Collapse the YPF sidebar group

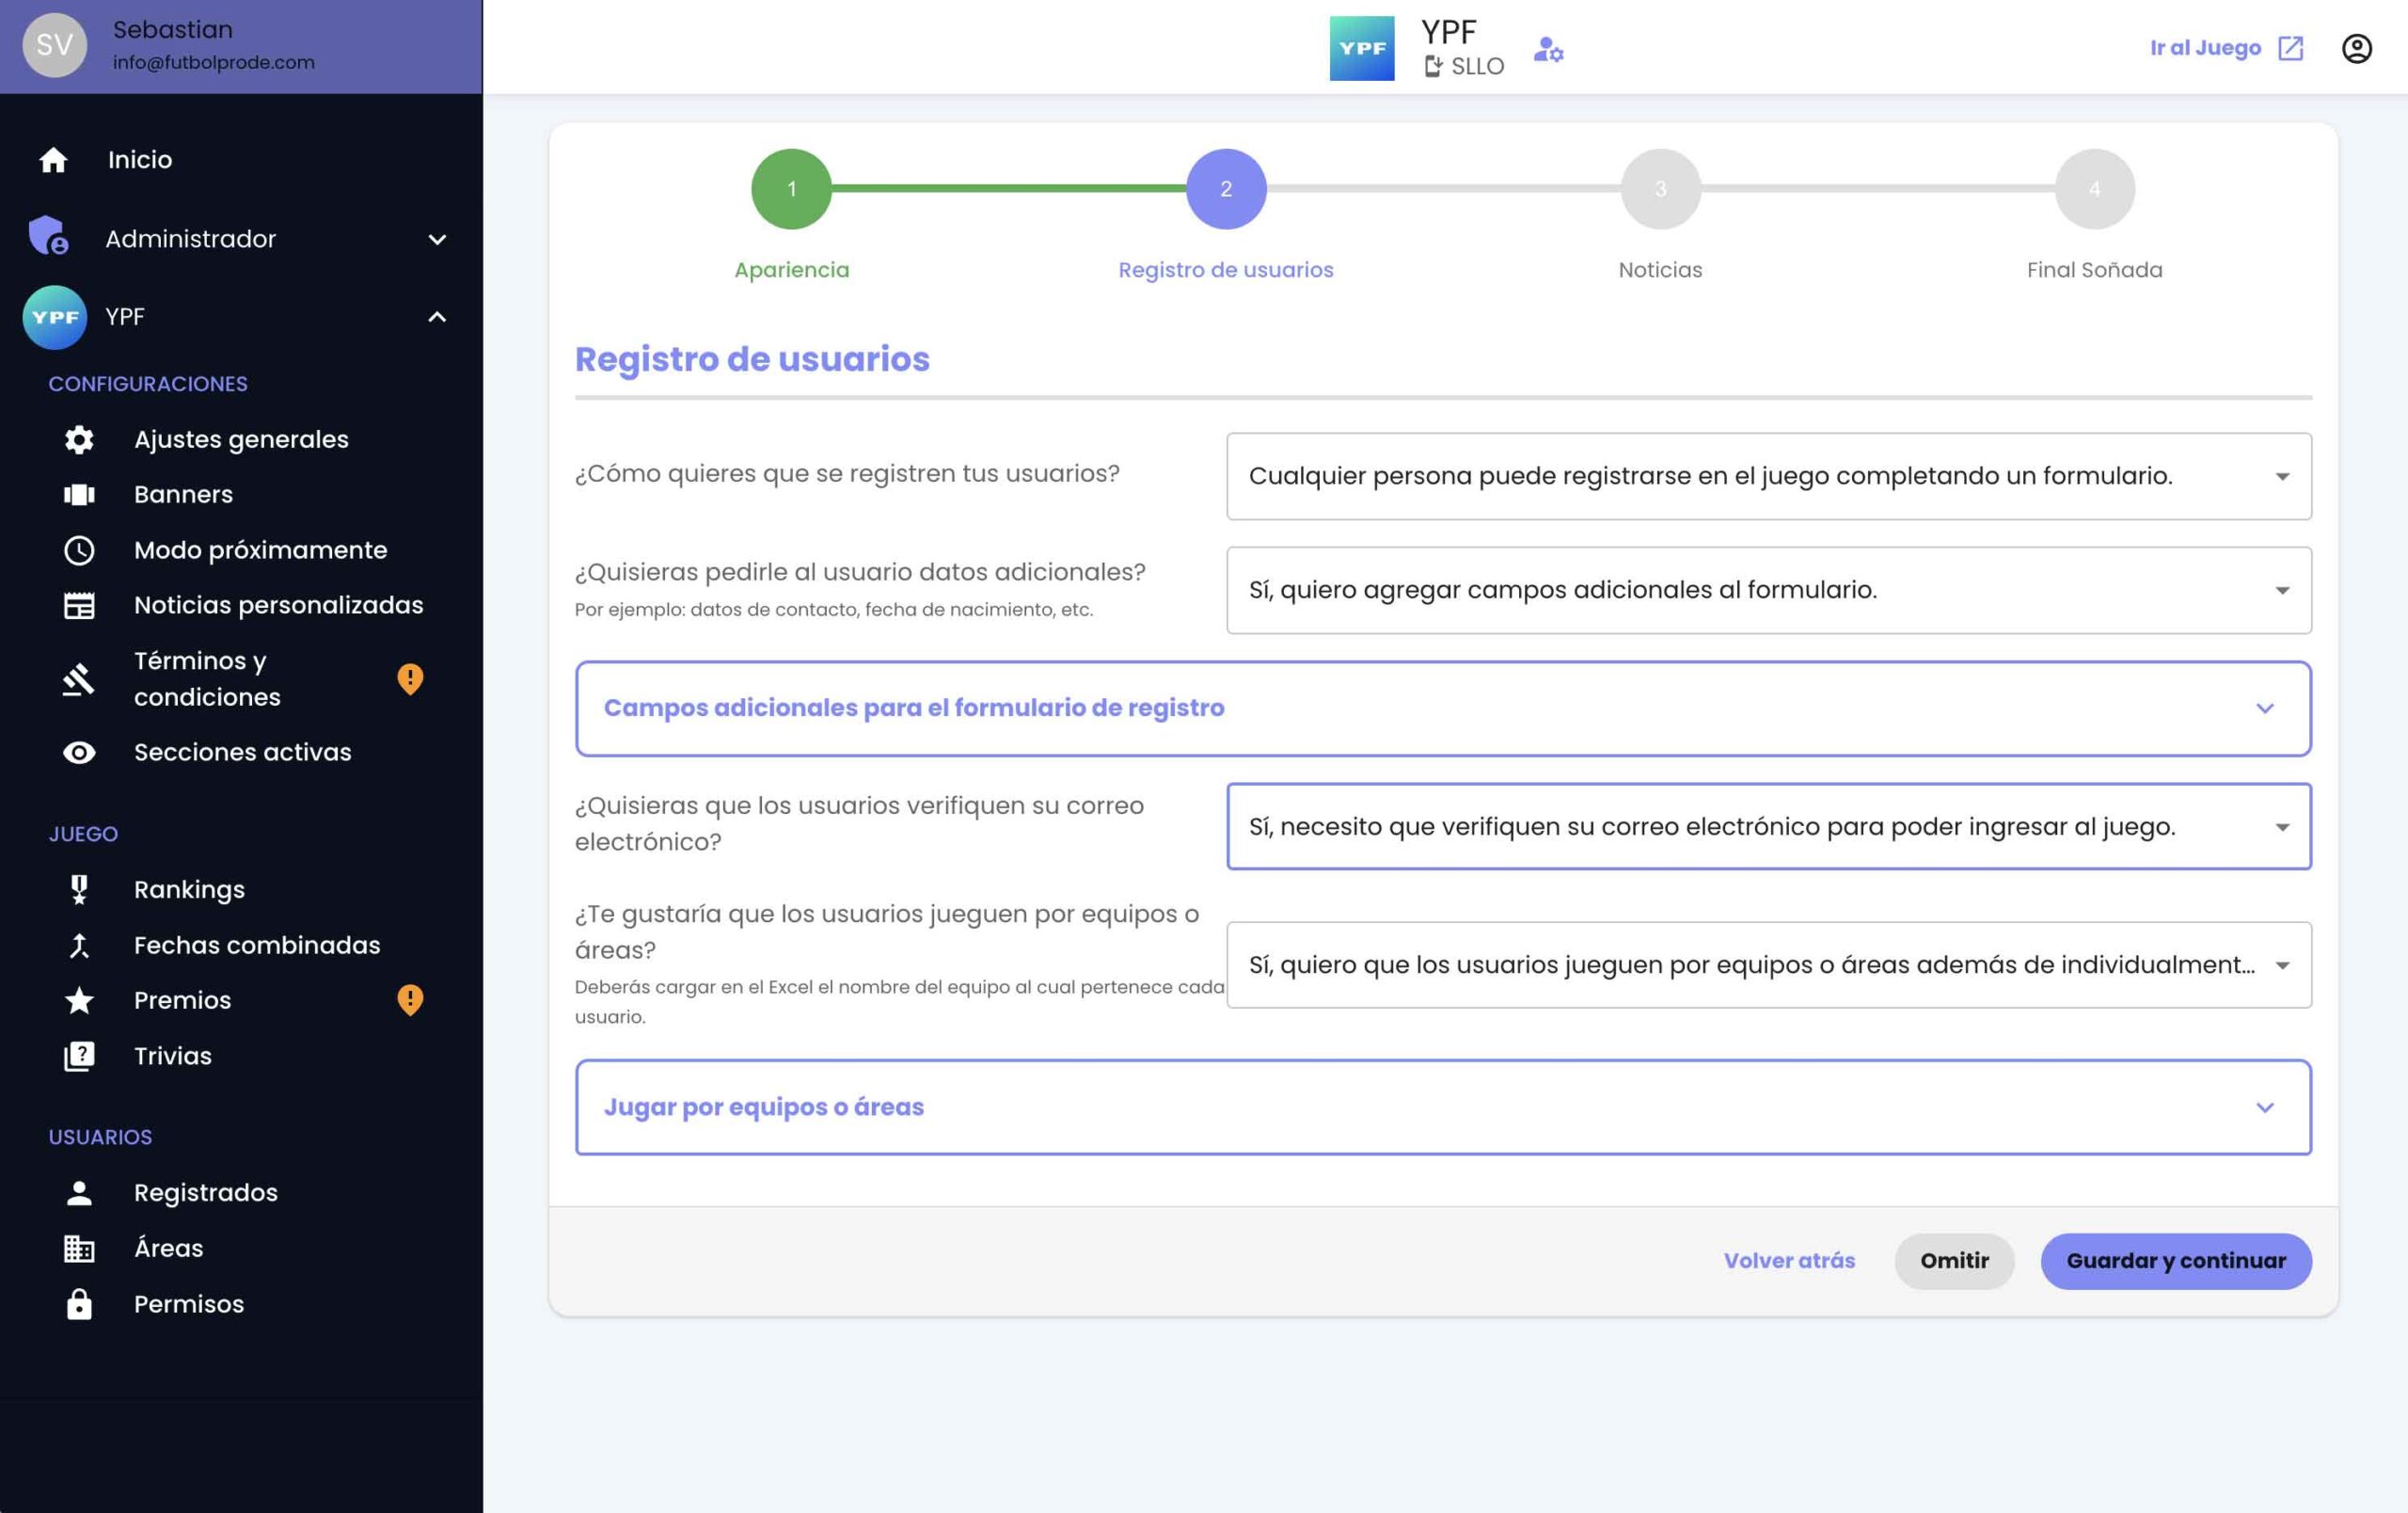click(437, 317)
